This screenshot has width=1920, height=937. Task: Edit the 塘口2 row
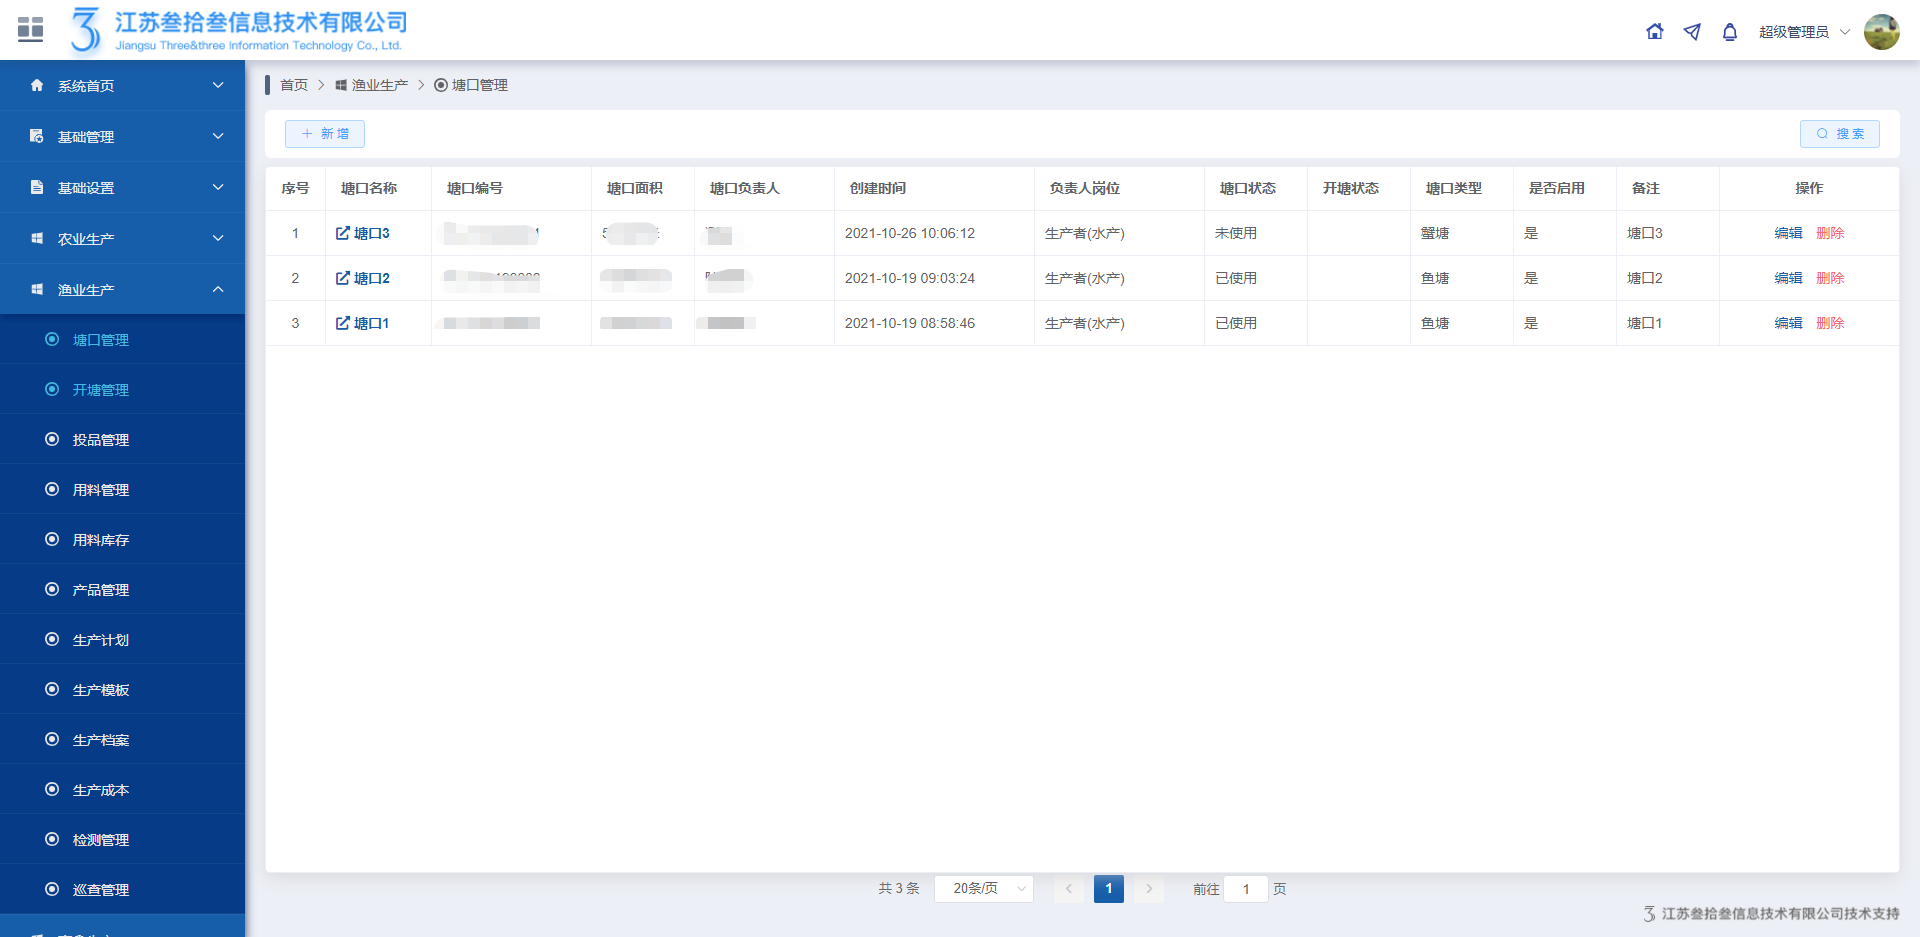pos(1788,278)
